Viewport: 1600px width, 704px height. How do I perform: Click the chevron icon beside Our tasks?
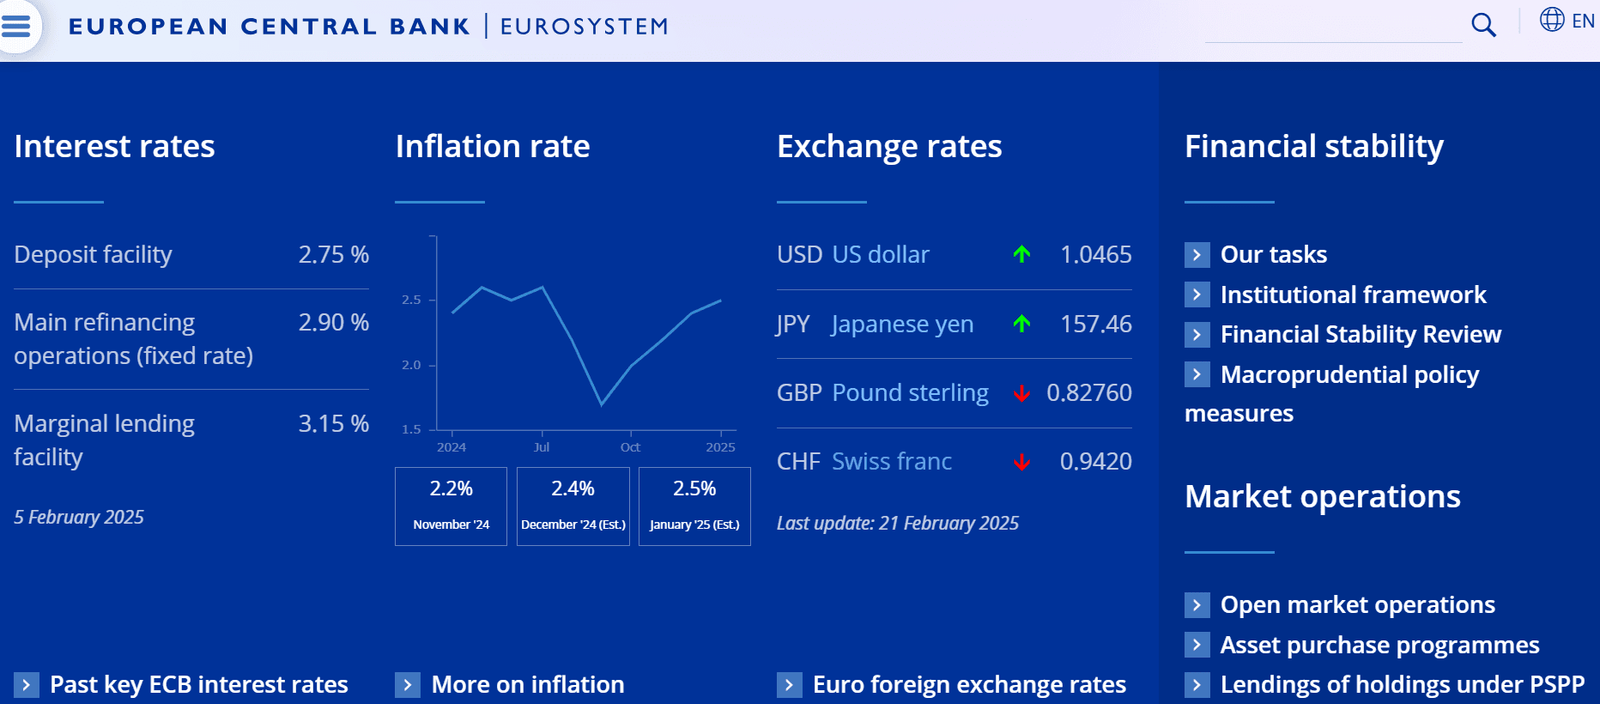pos(1197,255)
